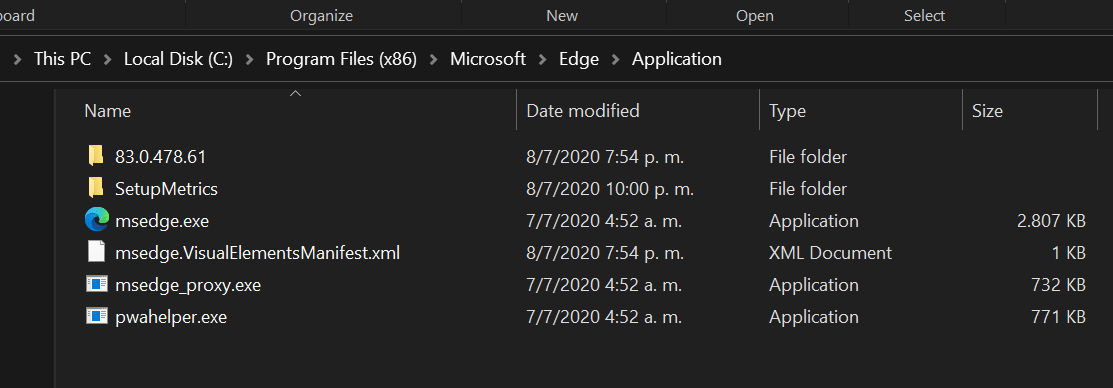The width and height of the screenshot is (1113, 388).
Task: Expand the chevron after Program Files (x86)
Action: [434, 60]
